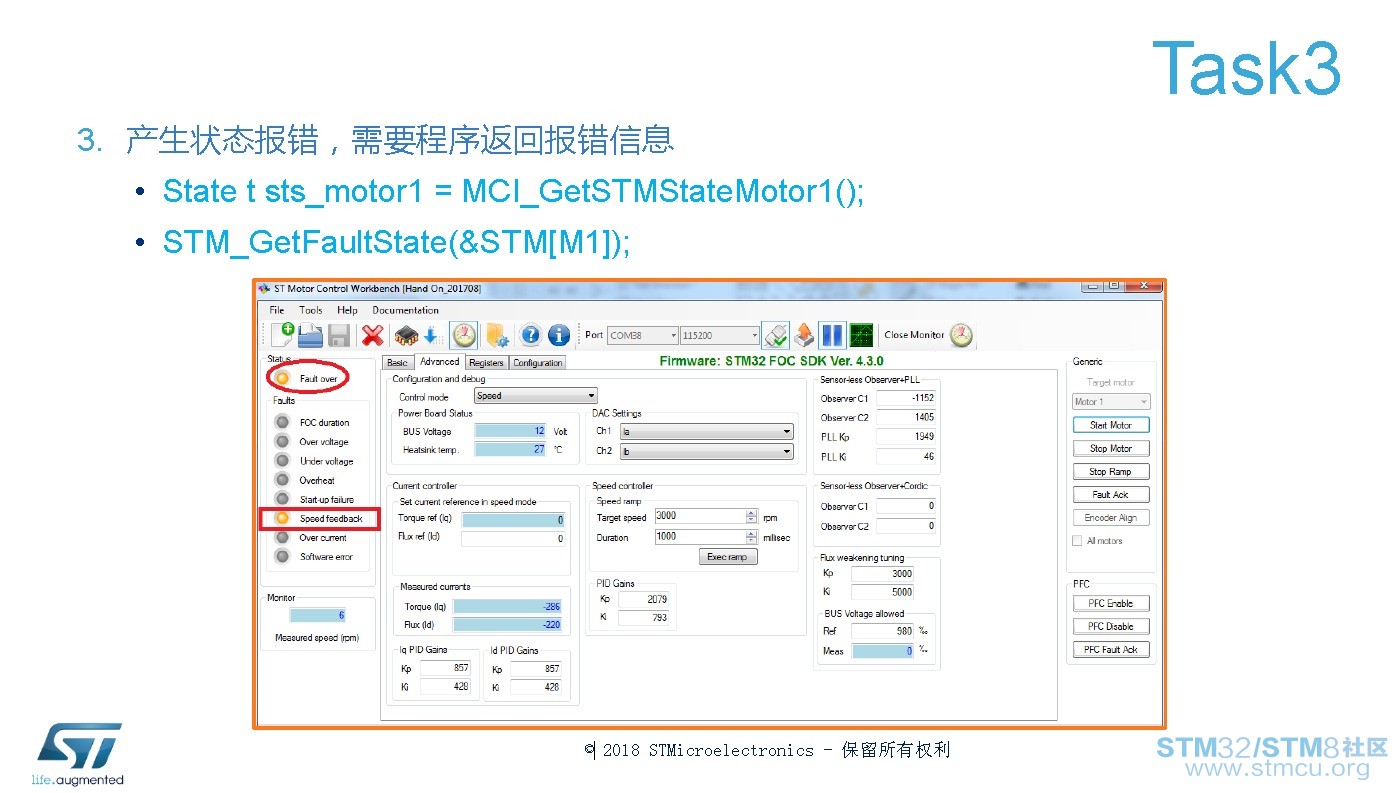Image resolution: width=1394 pixels, height=793 pixels.
Task: Click the green plotter graph icon
Action: pos(860,335)
